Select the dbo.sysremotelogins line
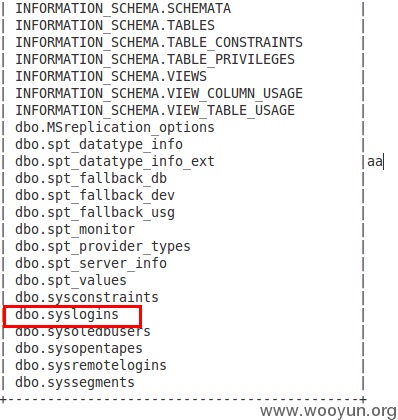This screenshot has width=398, height=420. tap(91, 366)
